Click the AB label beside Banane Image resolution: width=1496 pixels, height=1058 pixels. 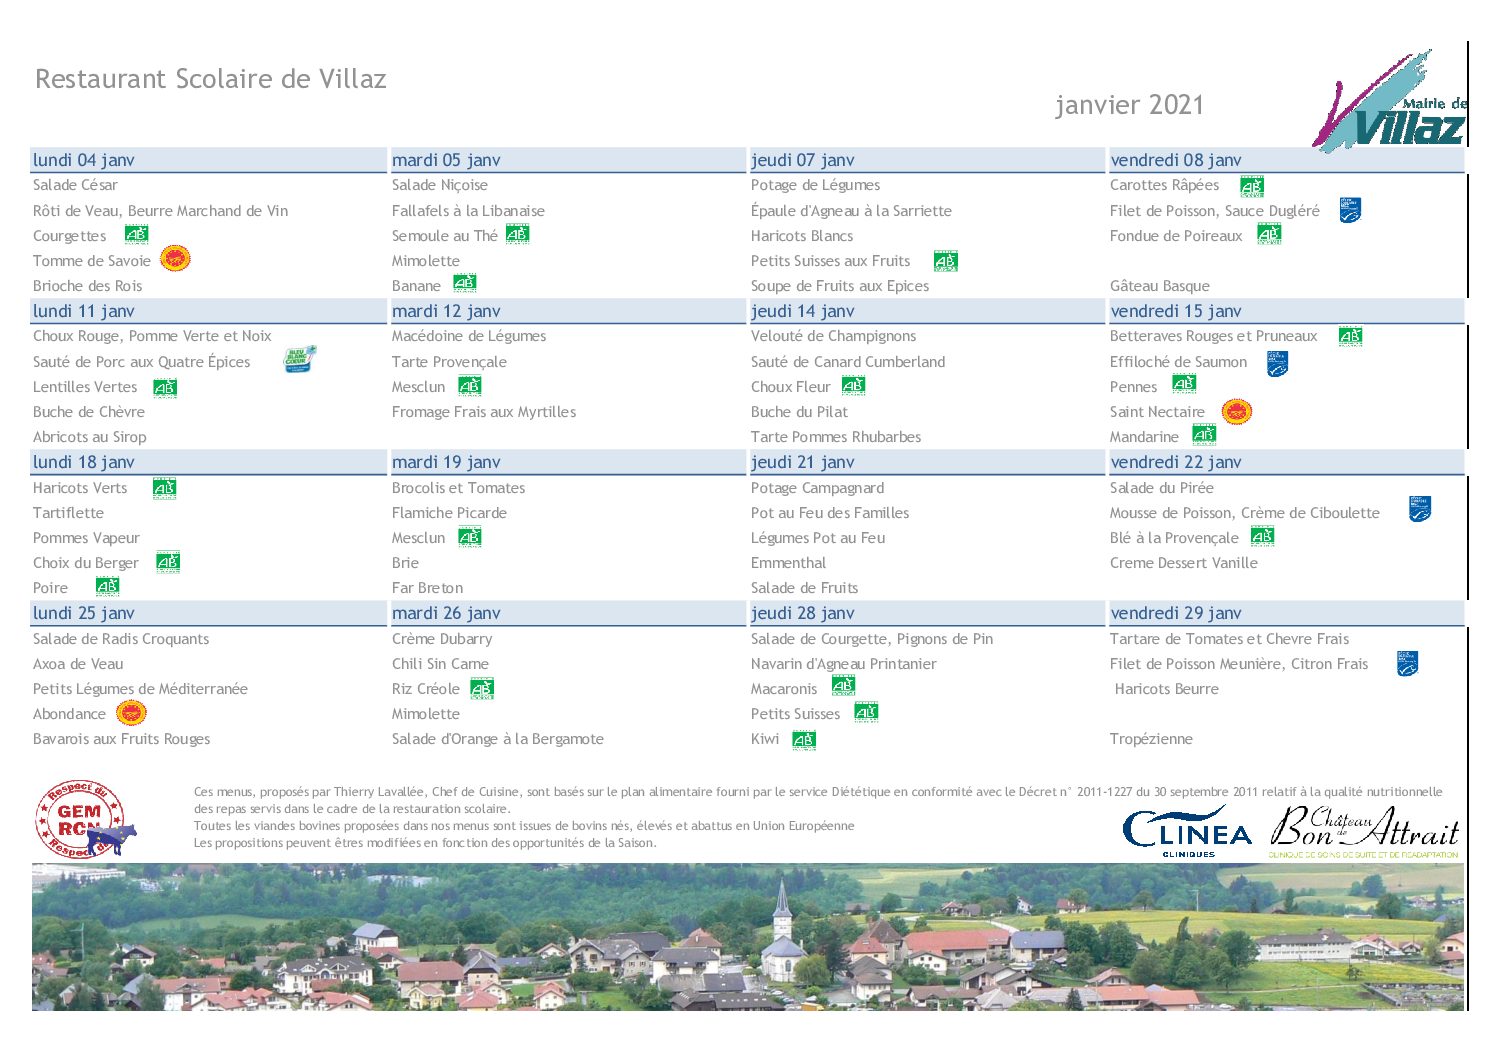[464, 284]
